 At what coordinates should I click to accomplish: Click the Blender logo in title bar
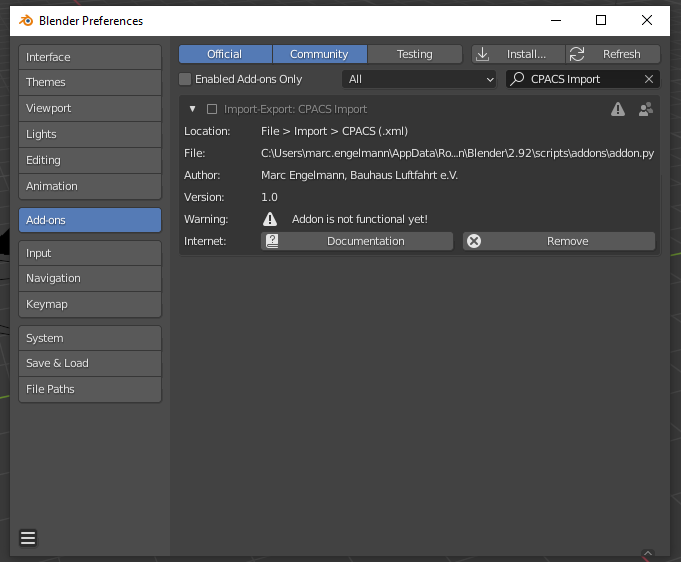pyautogui.click(x=26, y=20)
